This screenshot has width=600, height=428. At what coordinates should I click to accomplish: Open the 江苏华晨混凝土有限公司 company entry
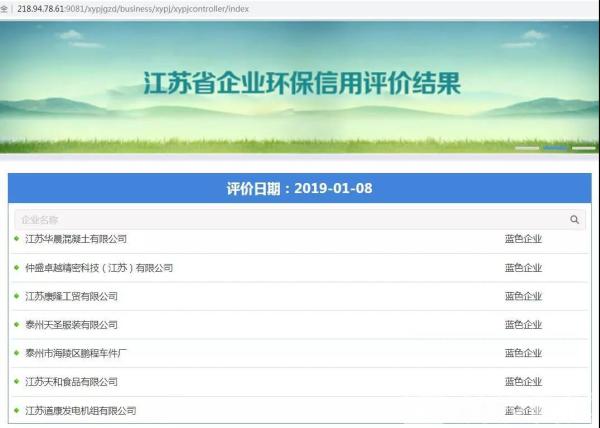[x=76, y=239]
